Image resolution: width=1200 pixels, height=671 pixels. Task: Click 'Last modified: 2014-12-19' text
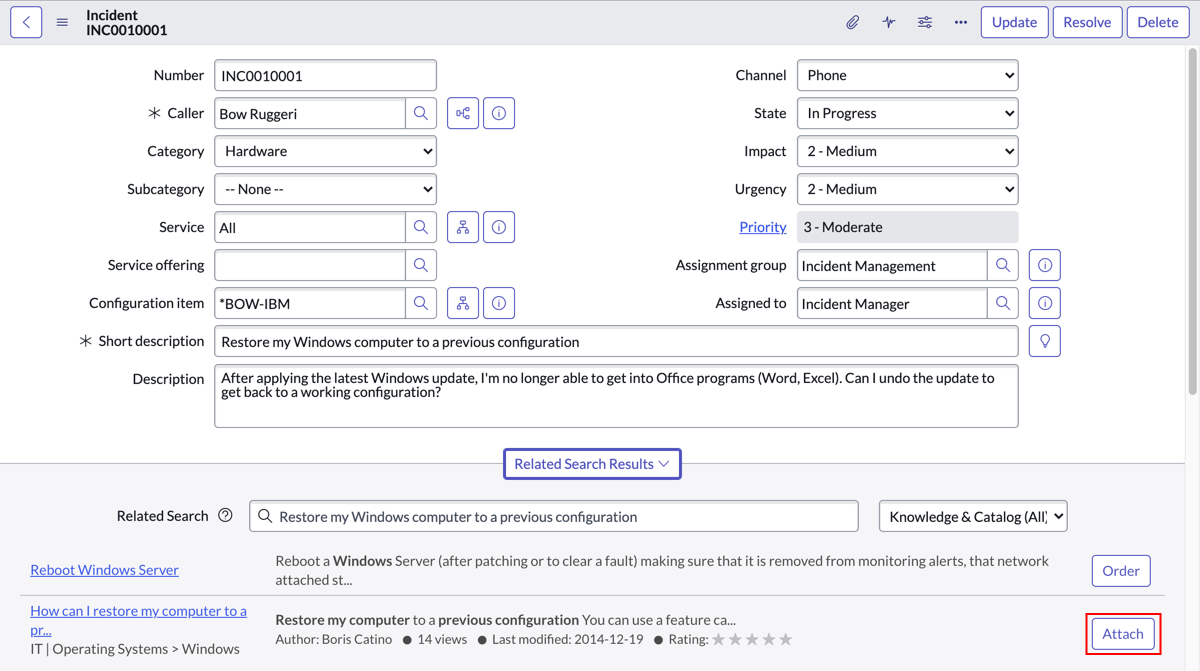click(x=566, y=639)
